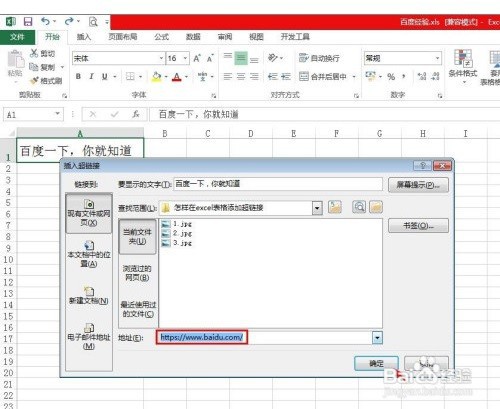Toggle bottom vertical alignment

[x=254, y=60]
